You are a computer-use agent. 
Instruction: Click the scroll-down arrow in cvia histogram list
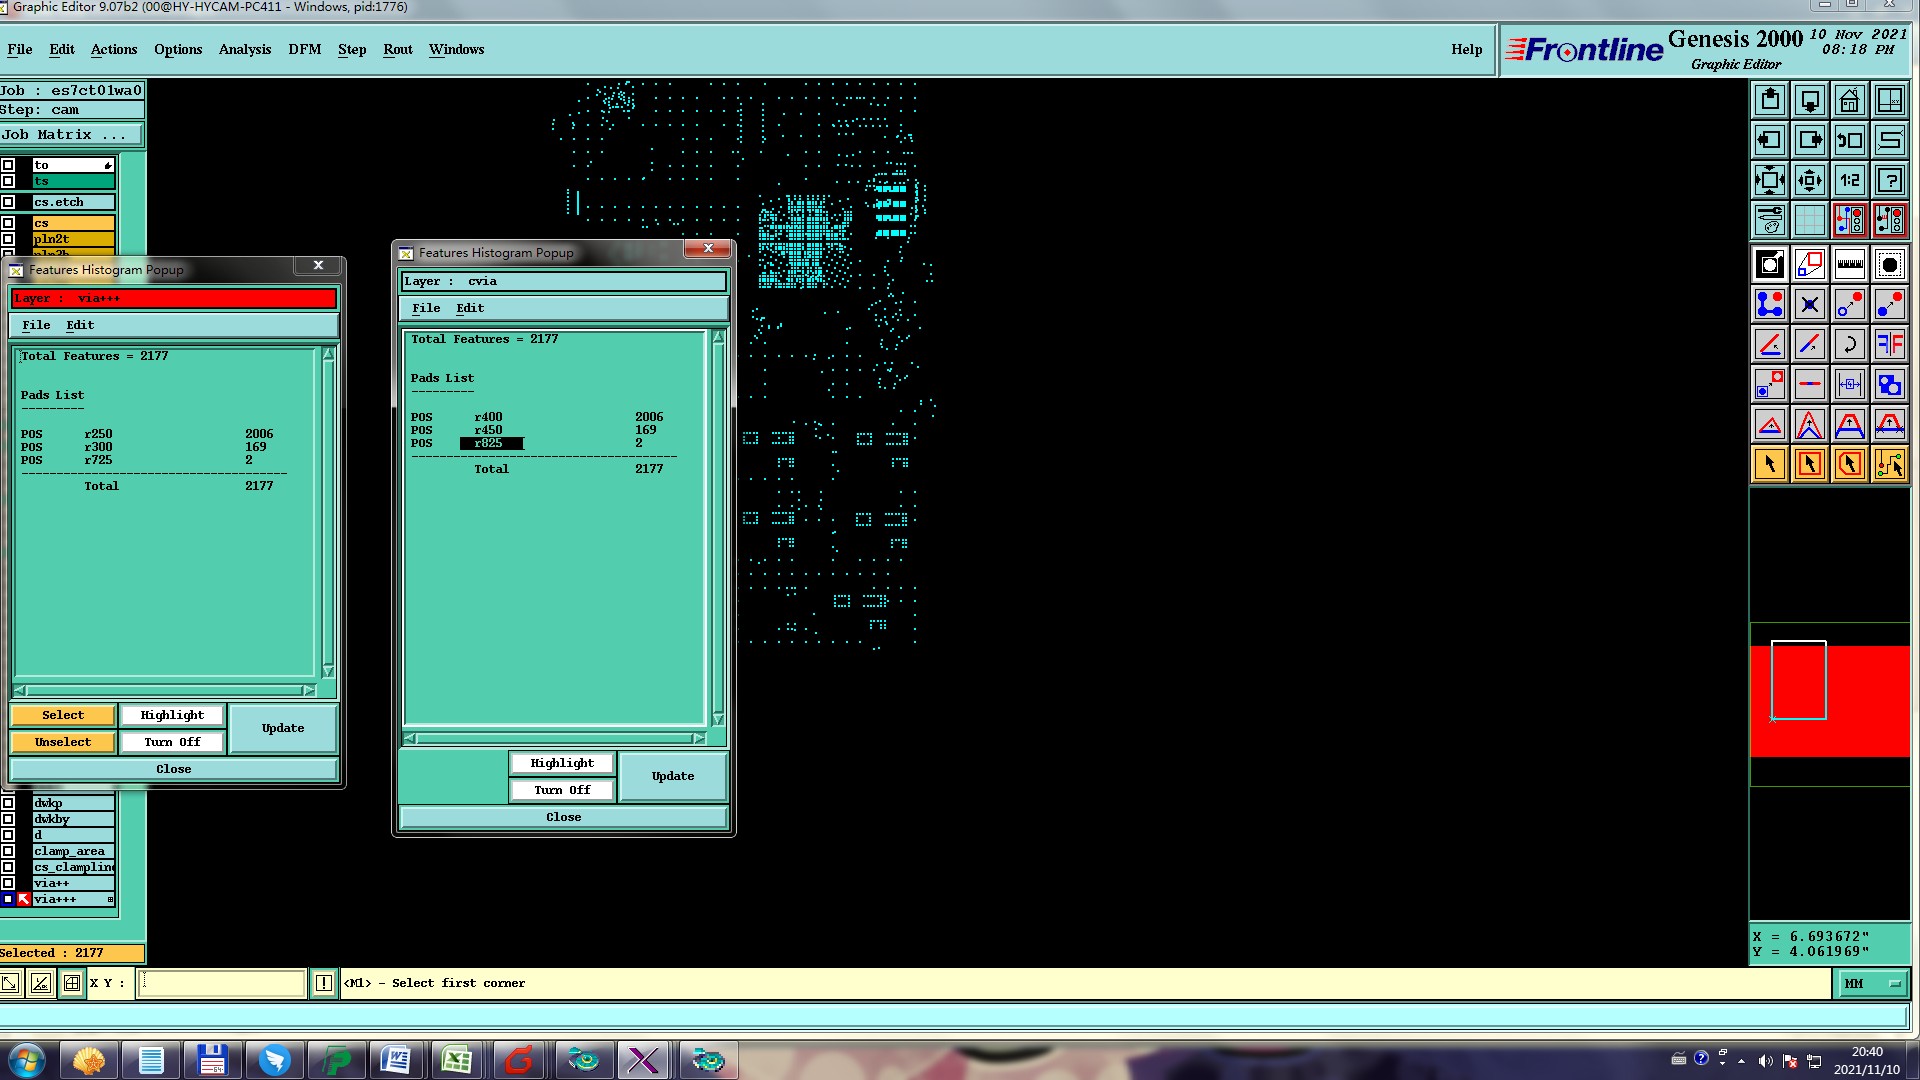pos(718,719)
